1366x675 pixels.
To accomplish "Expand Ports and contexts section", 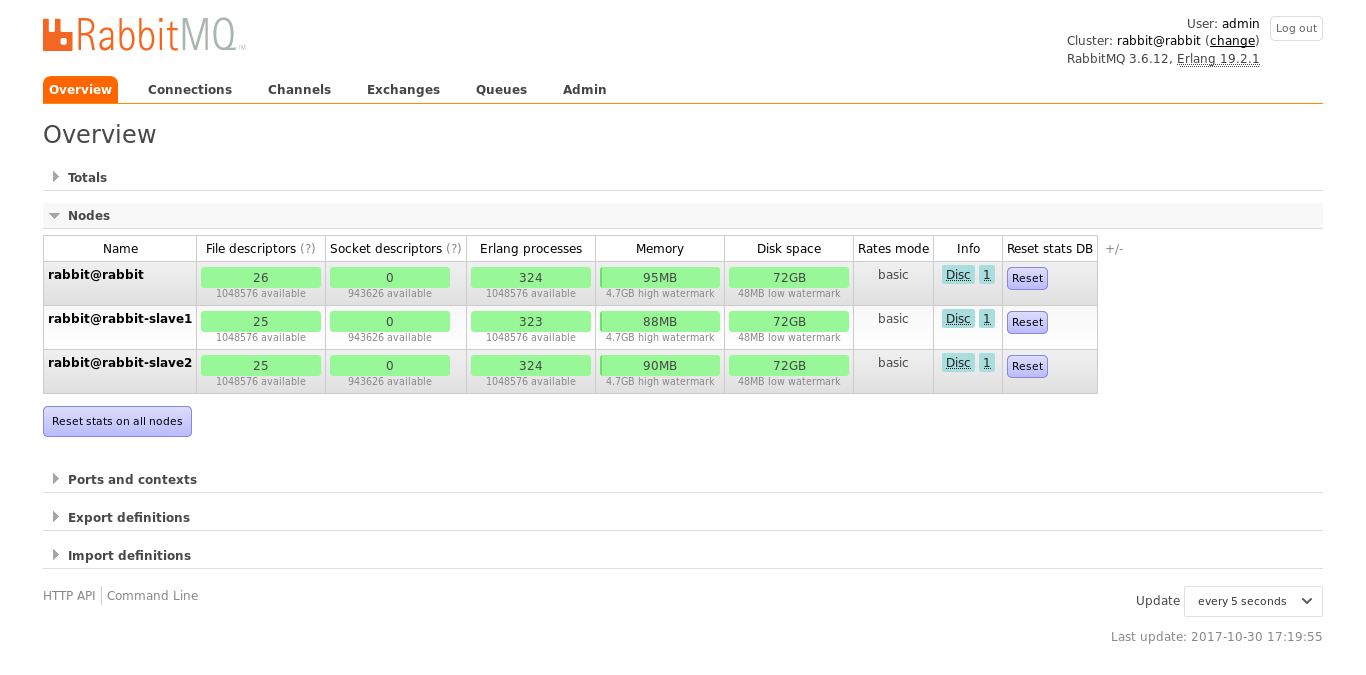I will coord(132,480).
